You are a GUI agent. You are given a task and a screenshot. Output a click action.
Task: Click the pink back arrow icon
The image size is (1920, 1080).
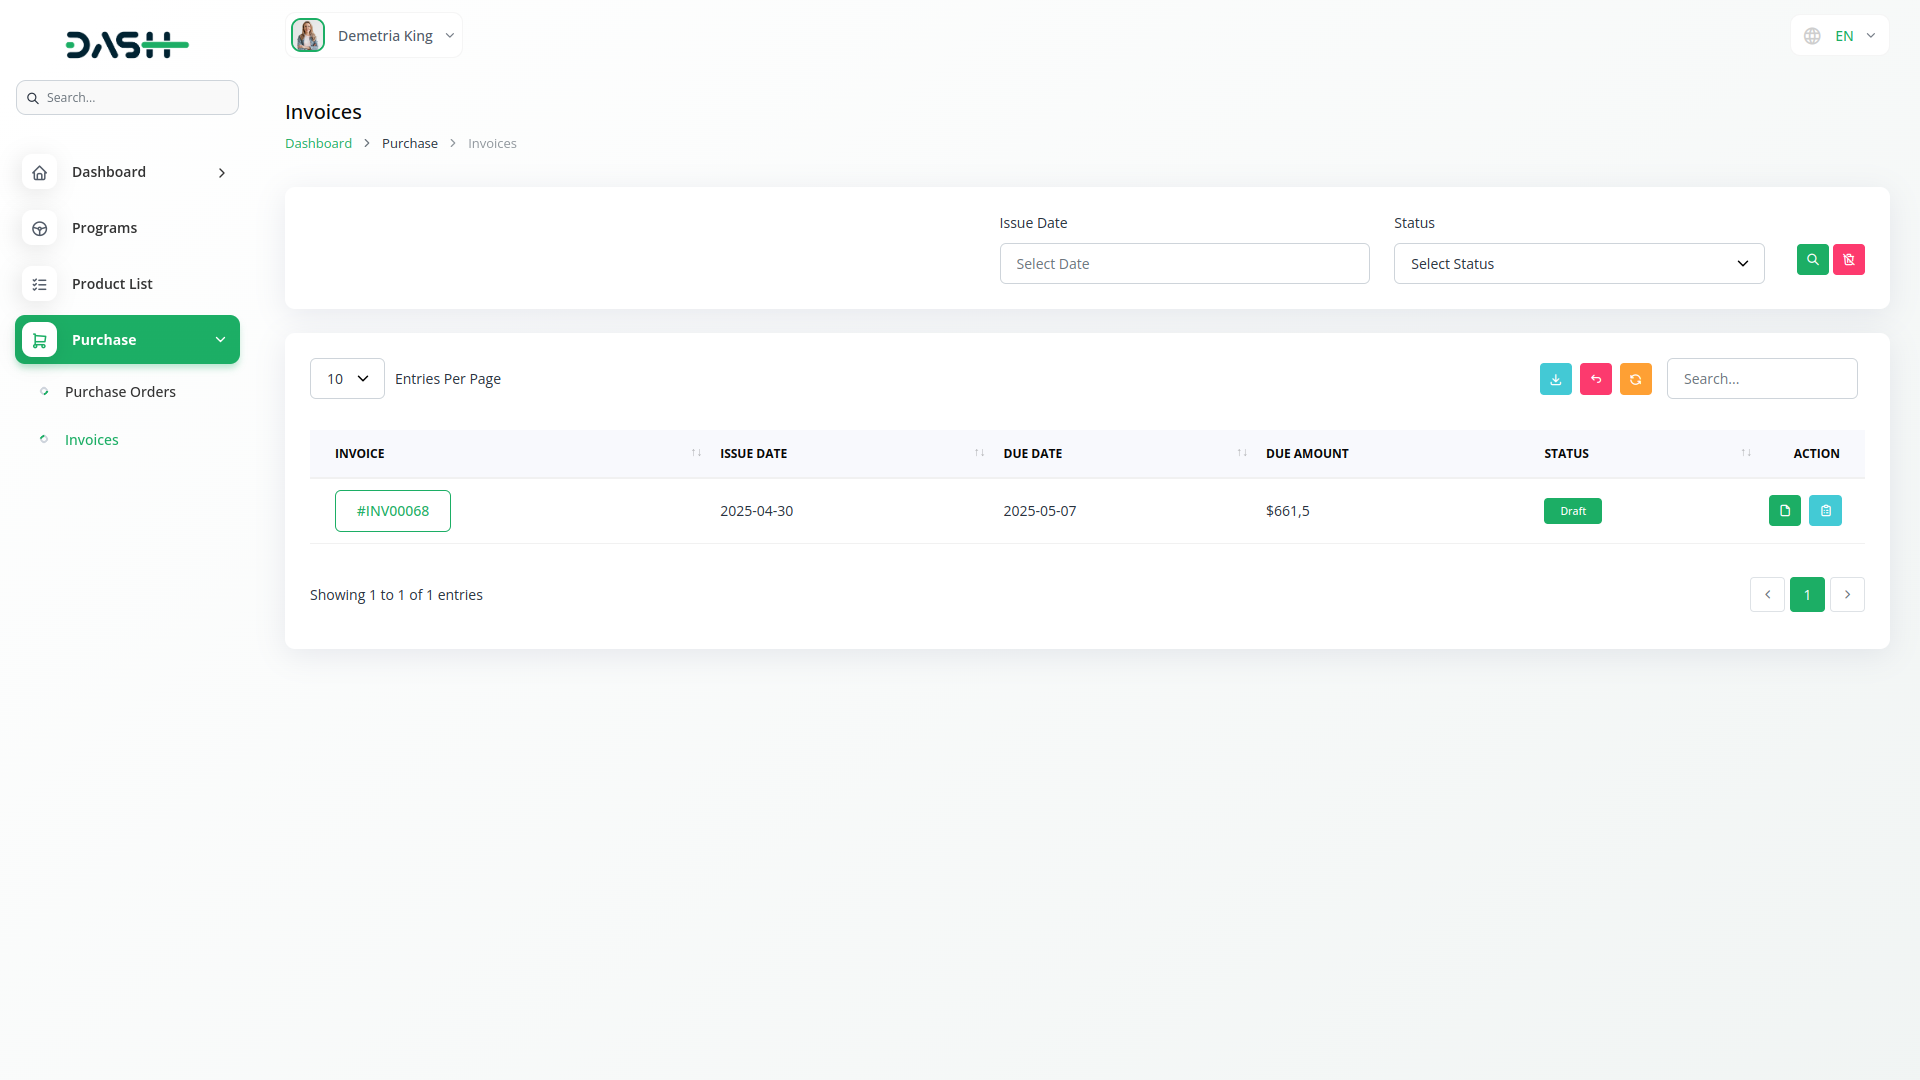1595,379
